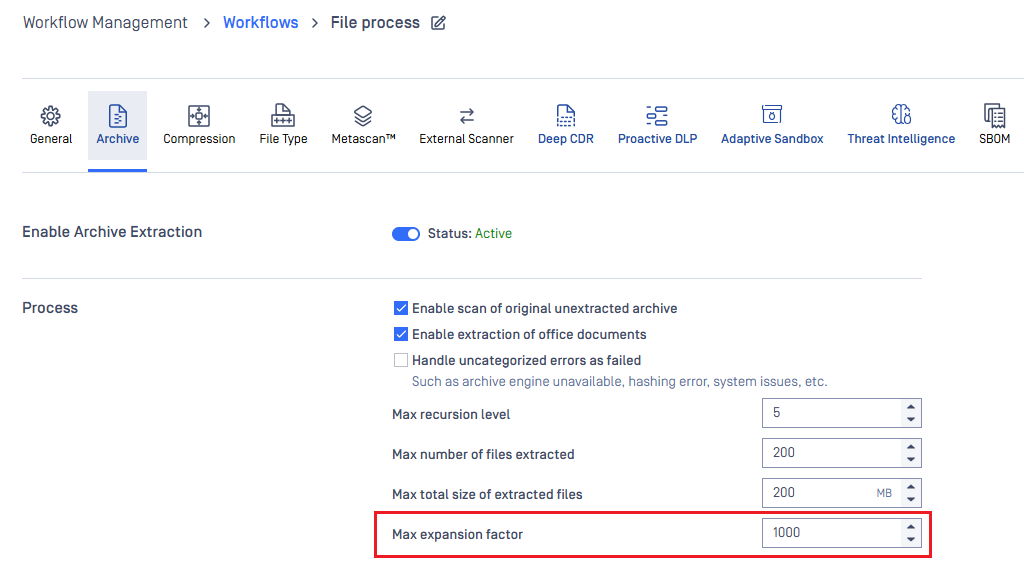Toggle the Enable Archive Extraction switch

click(x=406, y=234)
